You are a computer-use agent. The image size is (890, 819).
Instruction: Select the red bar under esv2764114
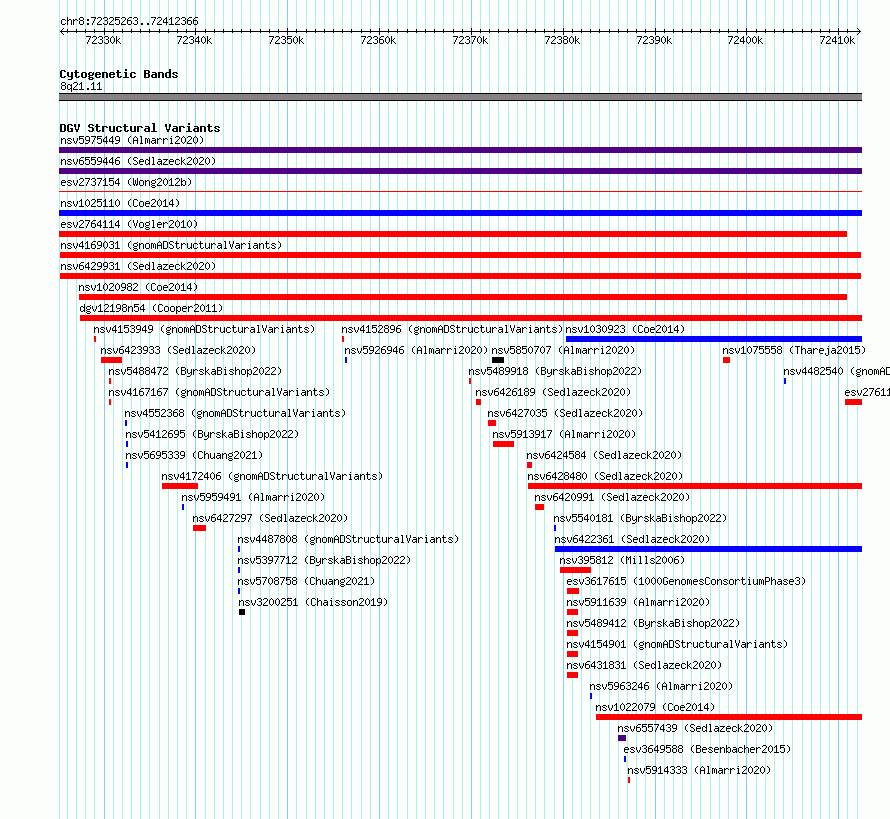[x=453, y=234]
